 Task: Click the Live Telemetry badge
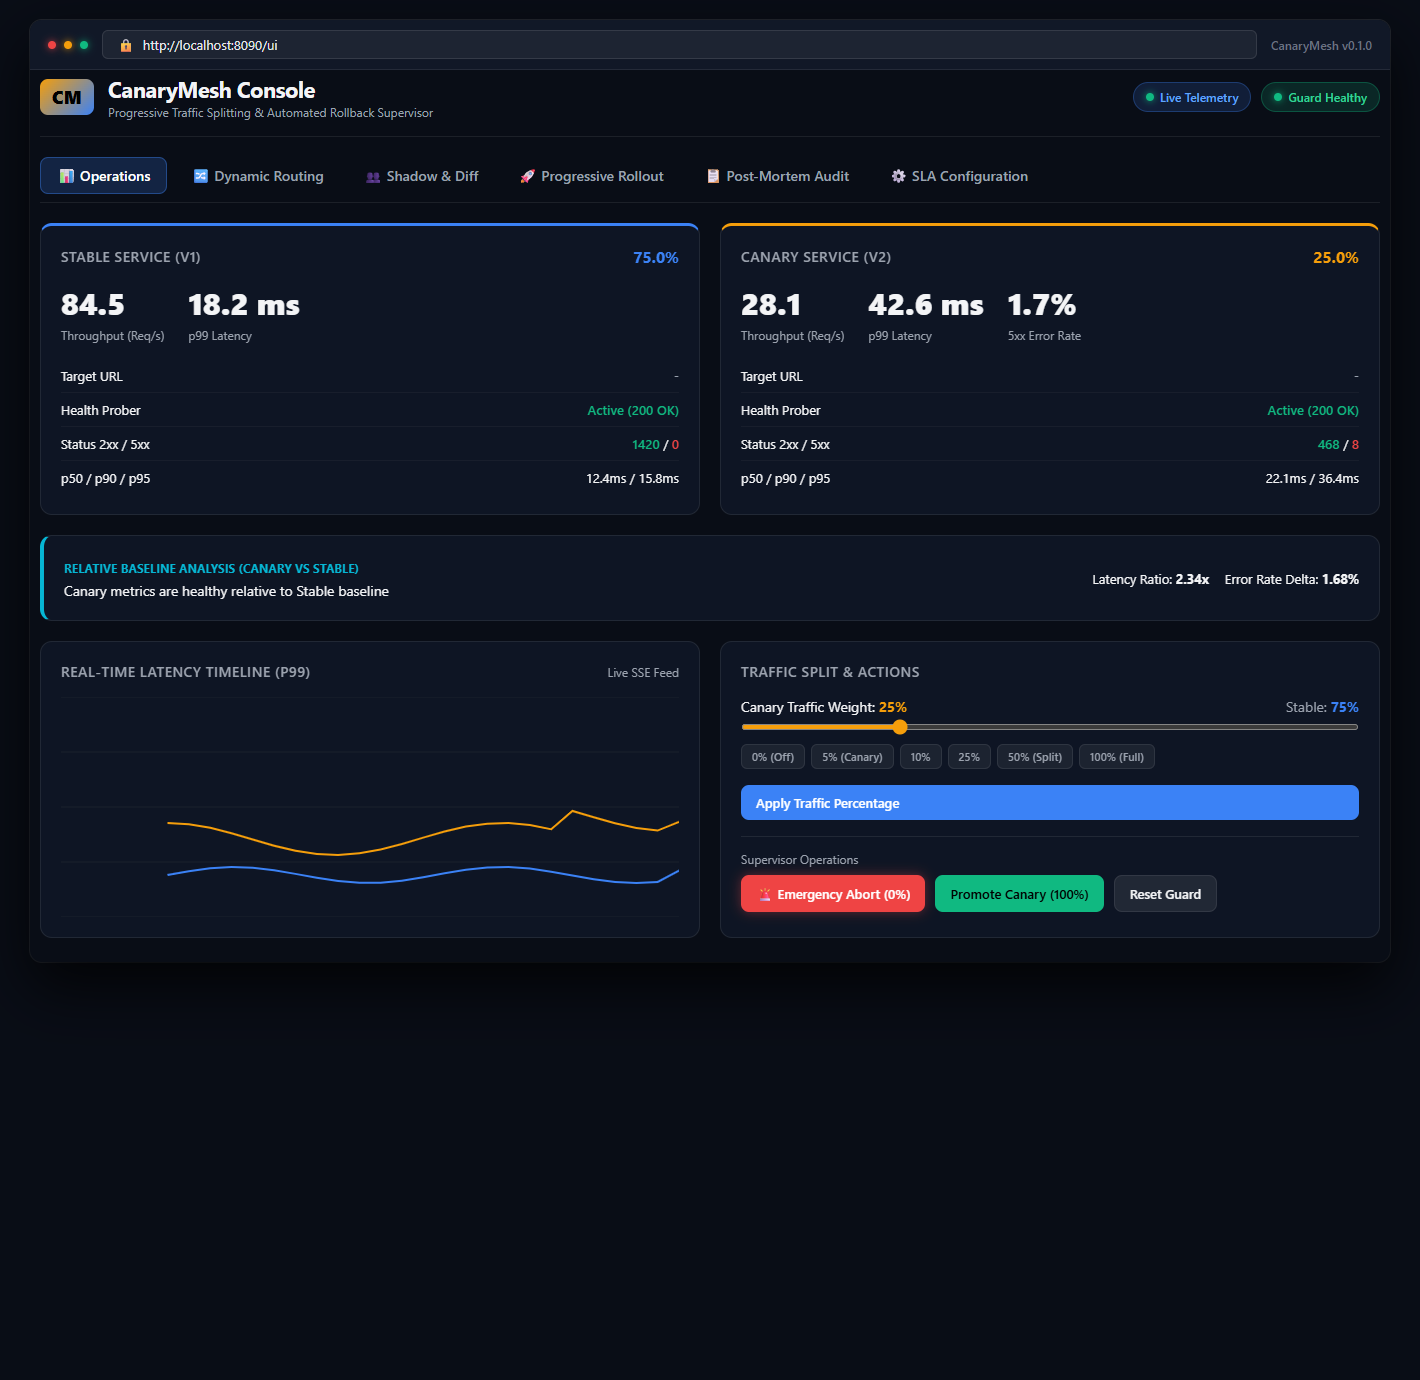coord(1192,97)
